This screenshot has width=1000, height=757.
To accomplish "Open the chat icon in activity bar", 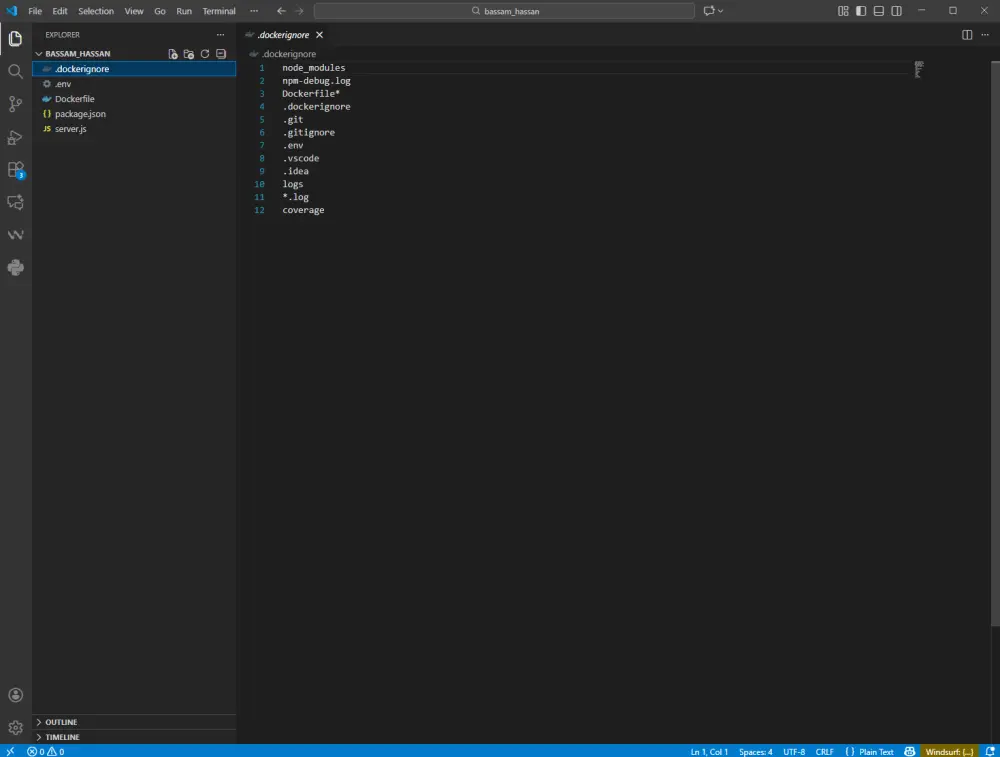I will click(15, 202).
